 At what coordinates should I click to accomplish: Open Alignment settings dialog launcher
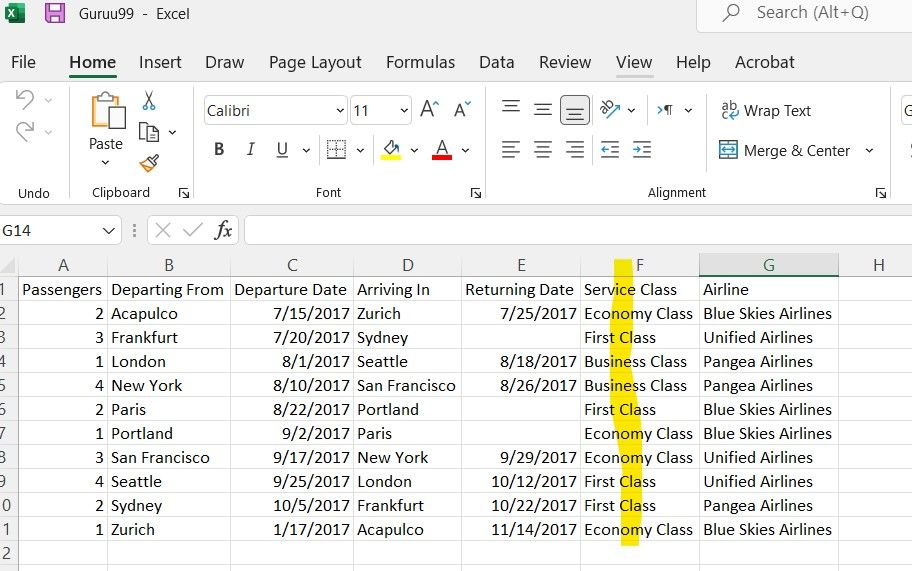point(881,193)
